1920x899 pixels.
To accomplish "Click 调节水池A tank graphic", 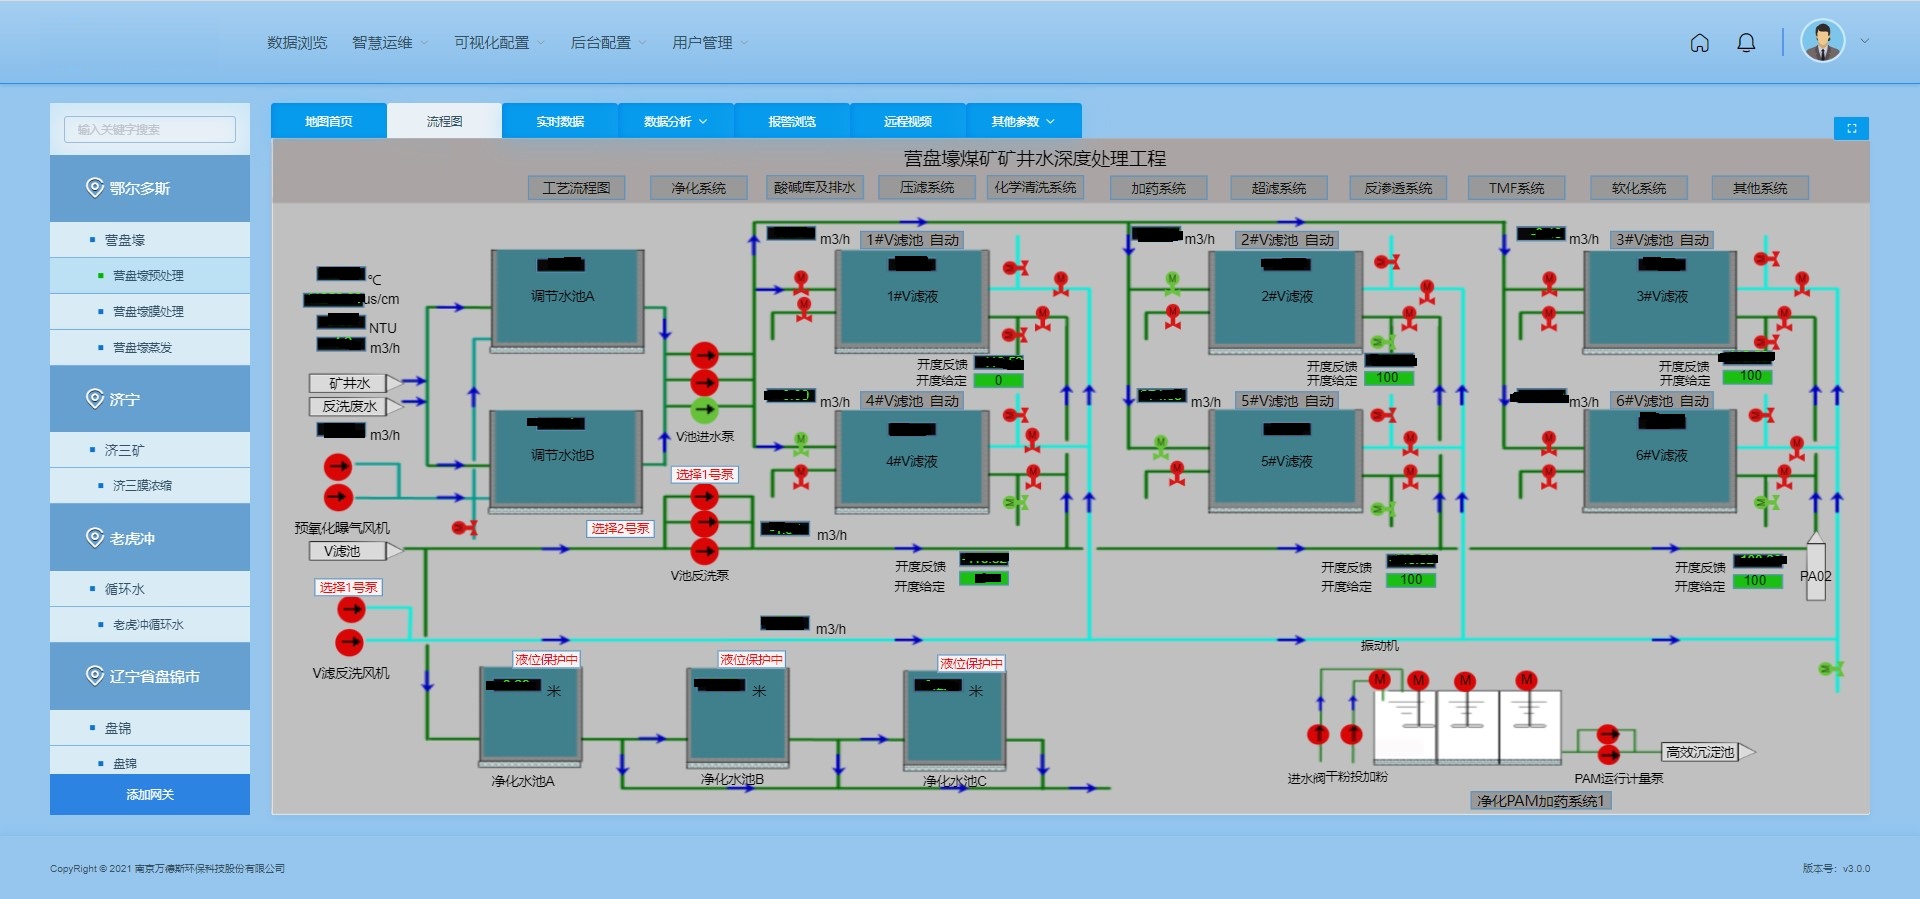I will point(567,299).
